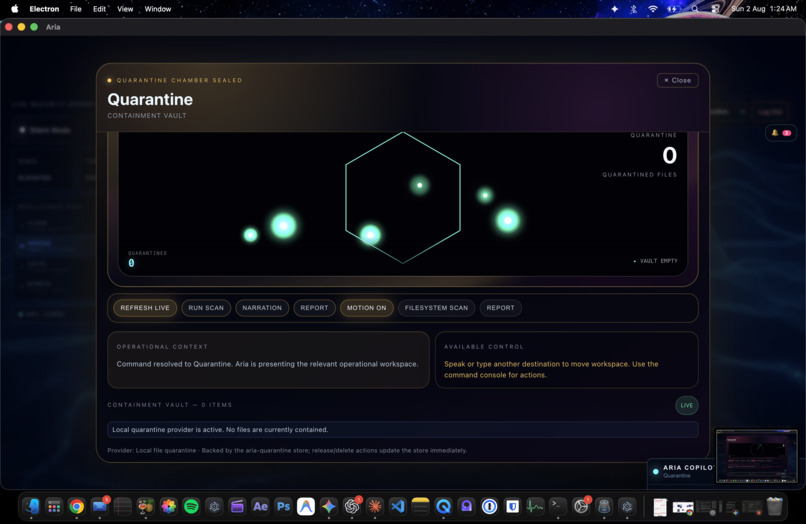Screen dimensions: 806x524
Task: Open the Apple menu
Action: tap(14, 9)
